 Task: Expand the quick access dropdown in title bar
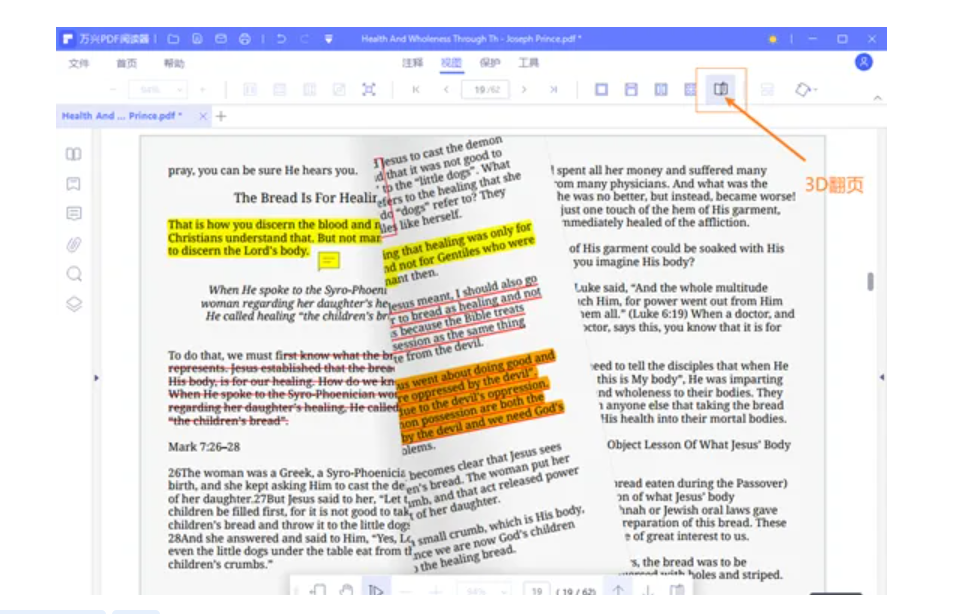click(x=328, y=39)
